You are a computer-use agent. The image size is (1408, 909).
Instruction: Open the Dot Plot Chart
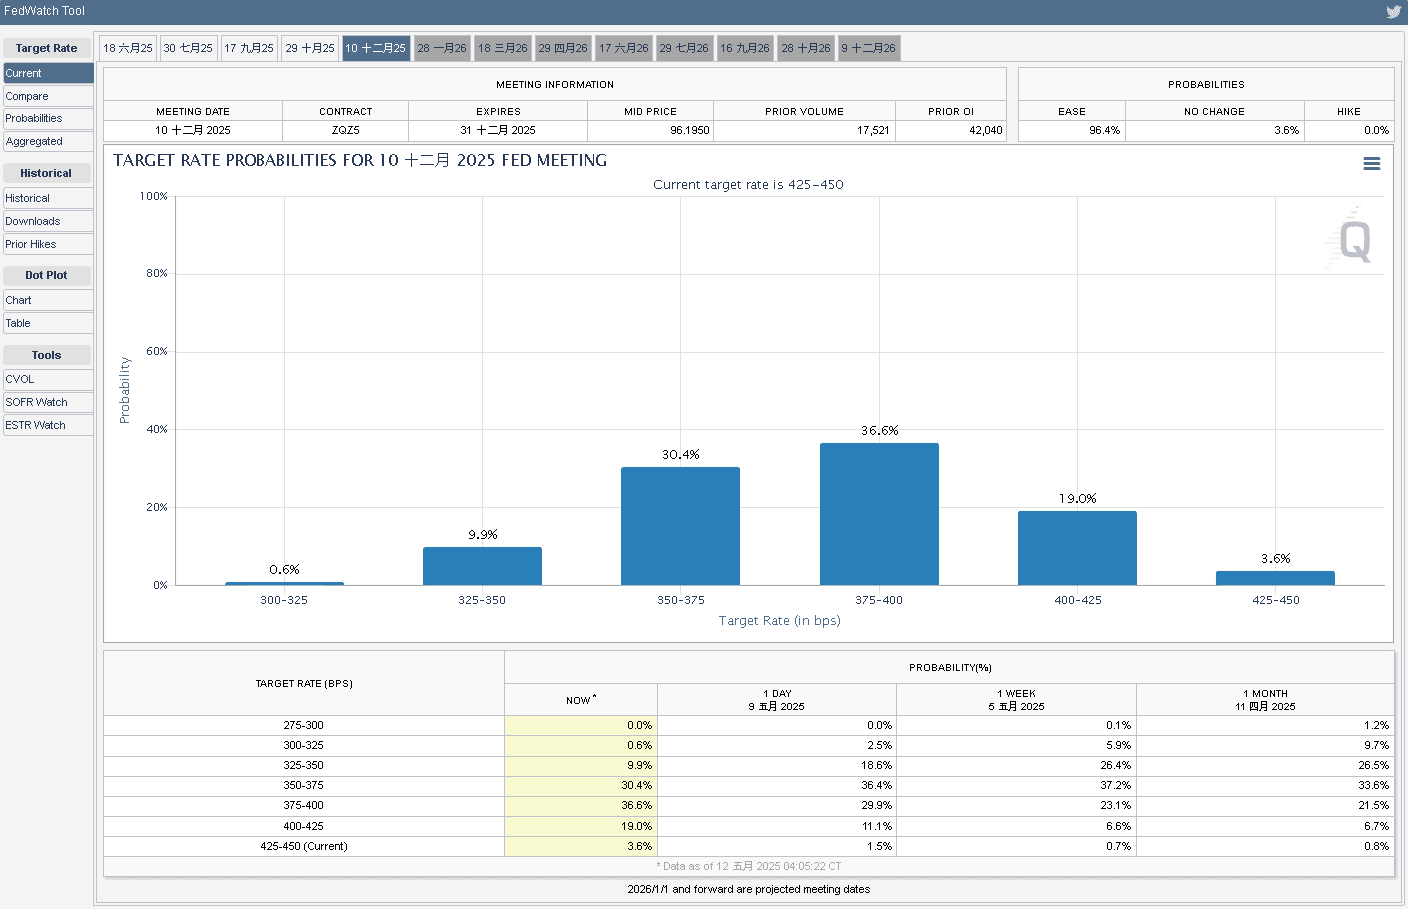click(x=19, y=300)
